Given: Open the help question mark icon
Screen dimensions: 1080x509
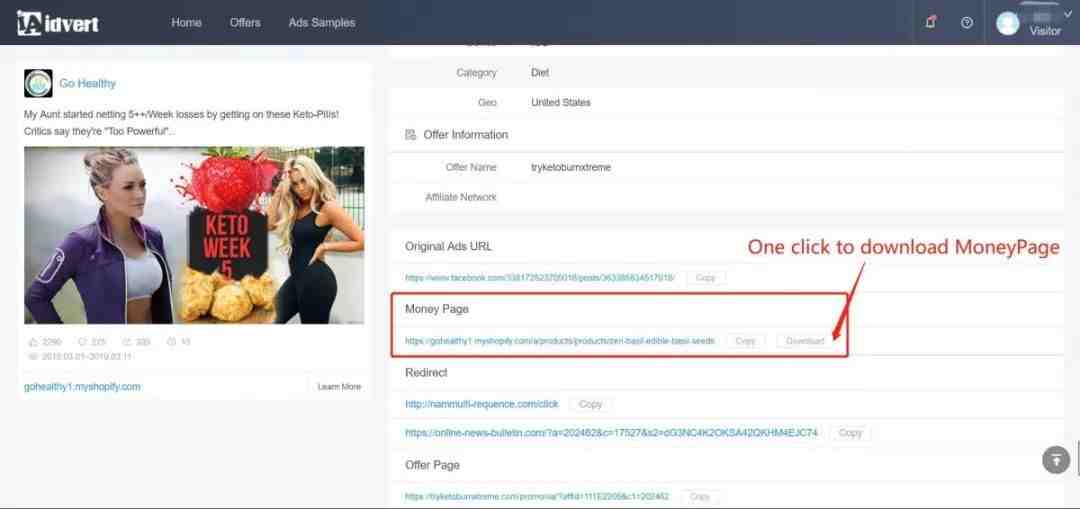Looking at the screenshot, I should point(967,23).
